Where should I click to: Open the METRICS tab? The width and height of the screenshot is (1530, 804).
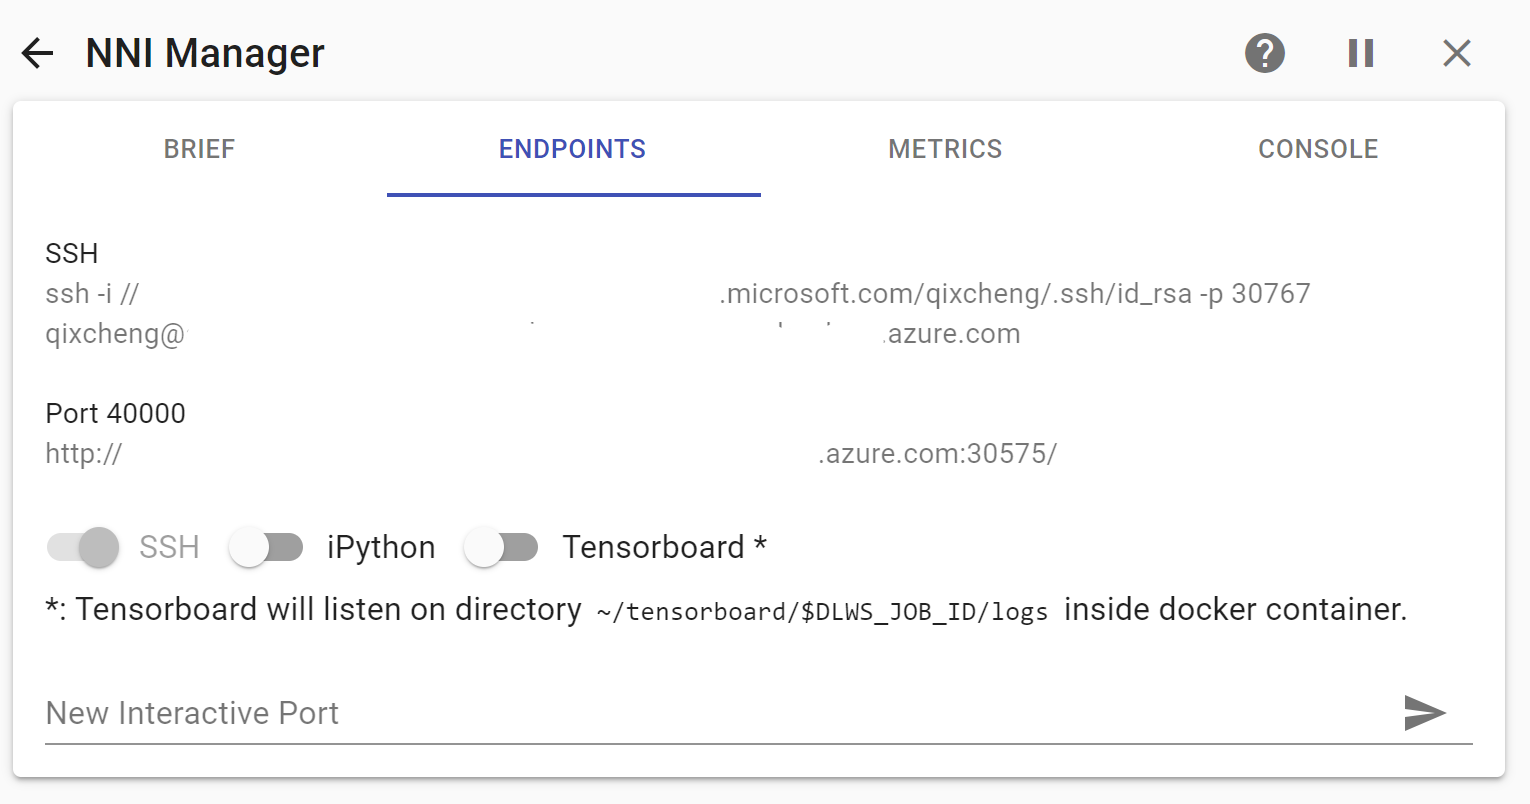[944, 148]
